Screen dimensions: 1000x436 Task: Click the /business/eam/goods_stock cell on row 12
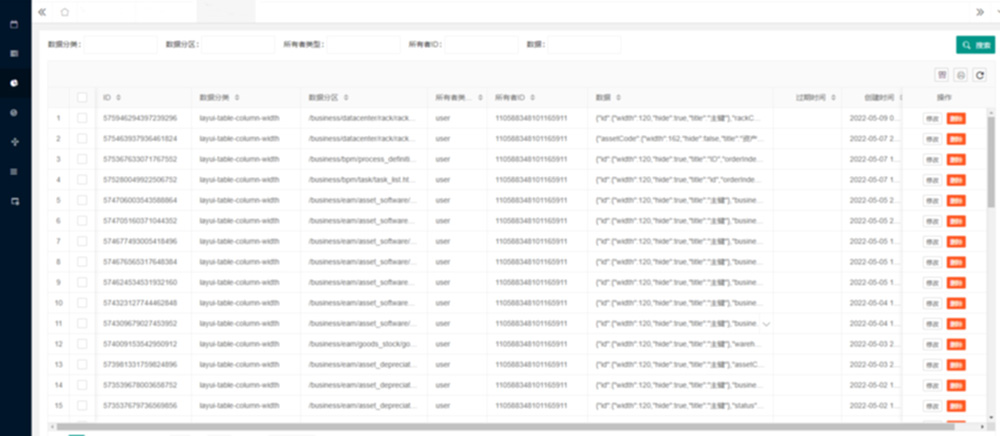click(363, 344)
